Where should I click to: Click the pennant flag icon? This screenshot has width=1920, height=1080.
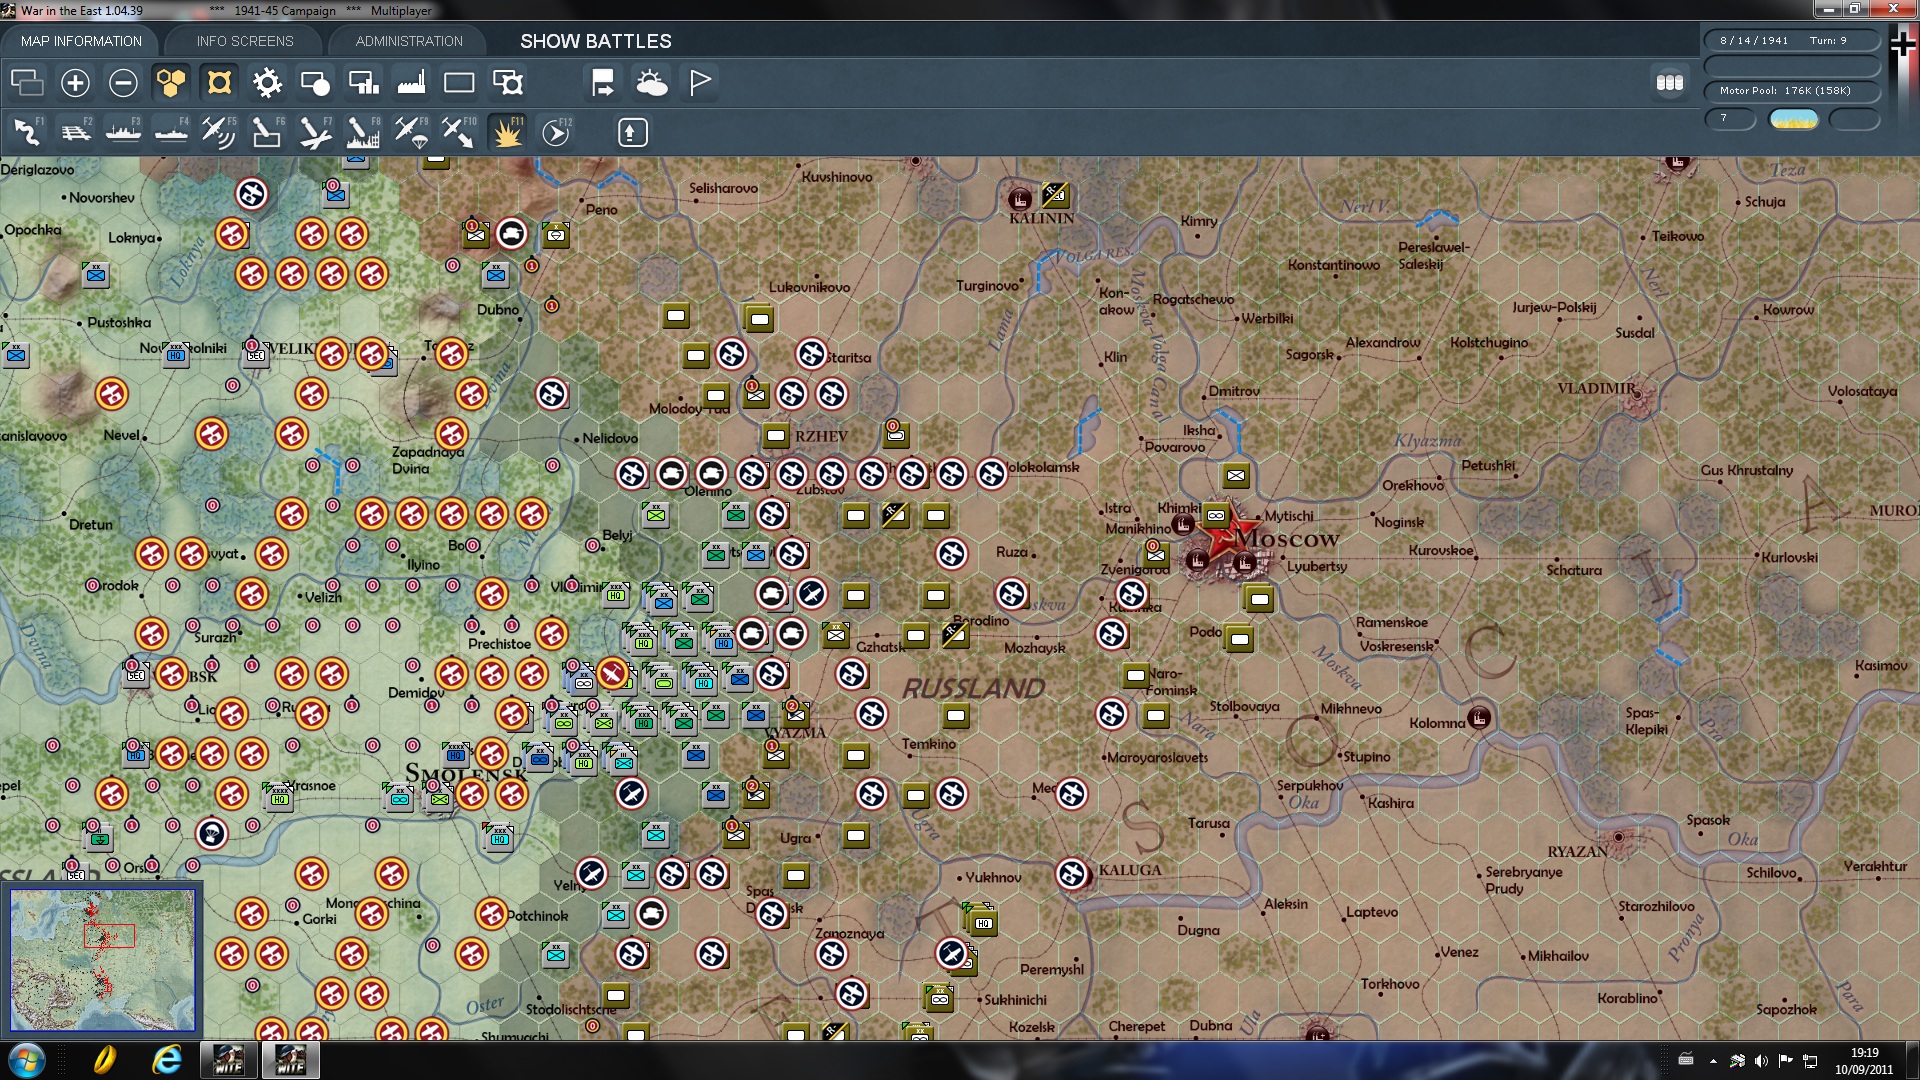[699, 83]
